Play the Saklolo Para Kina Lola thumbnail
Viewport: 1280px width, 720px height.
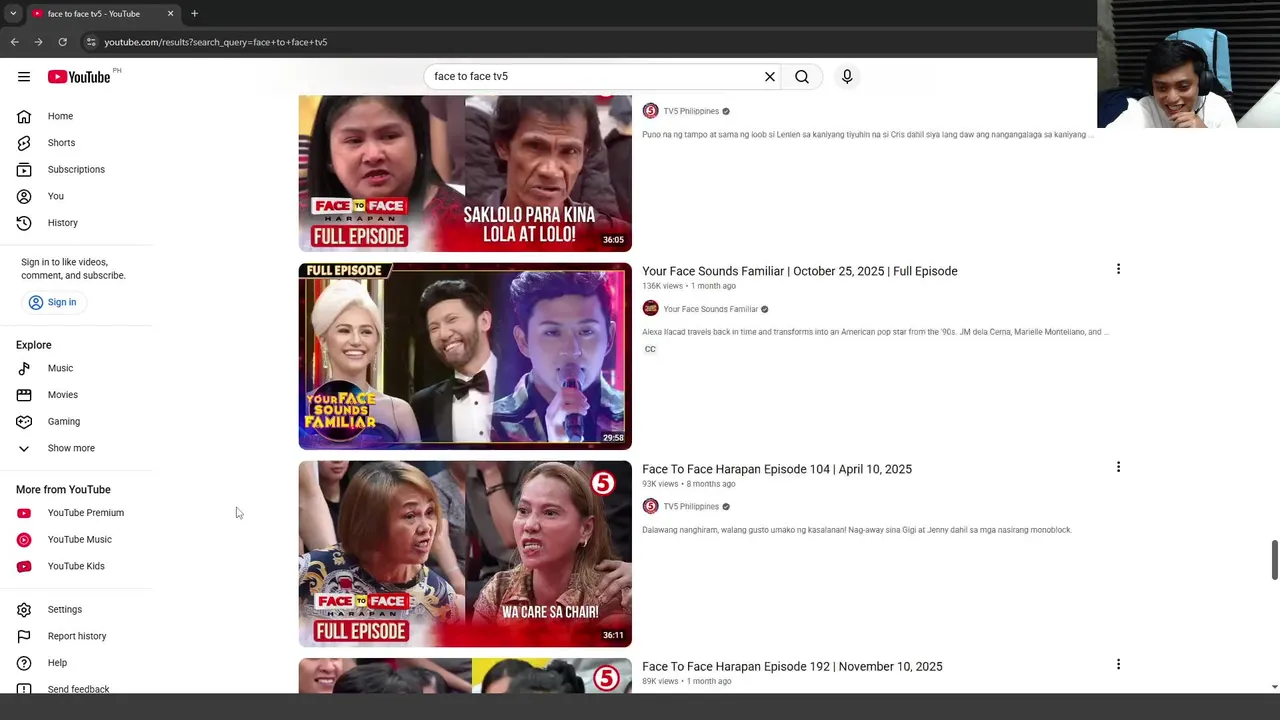click(x=465, y=173)
